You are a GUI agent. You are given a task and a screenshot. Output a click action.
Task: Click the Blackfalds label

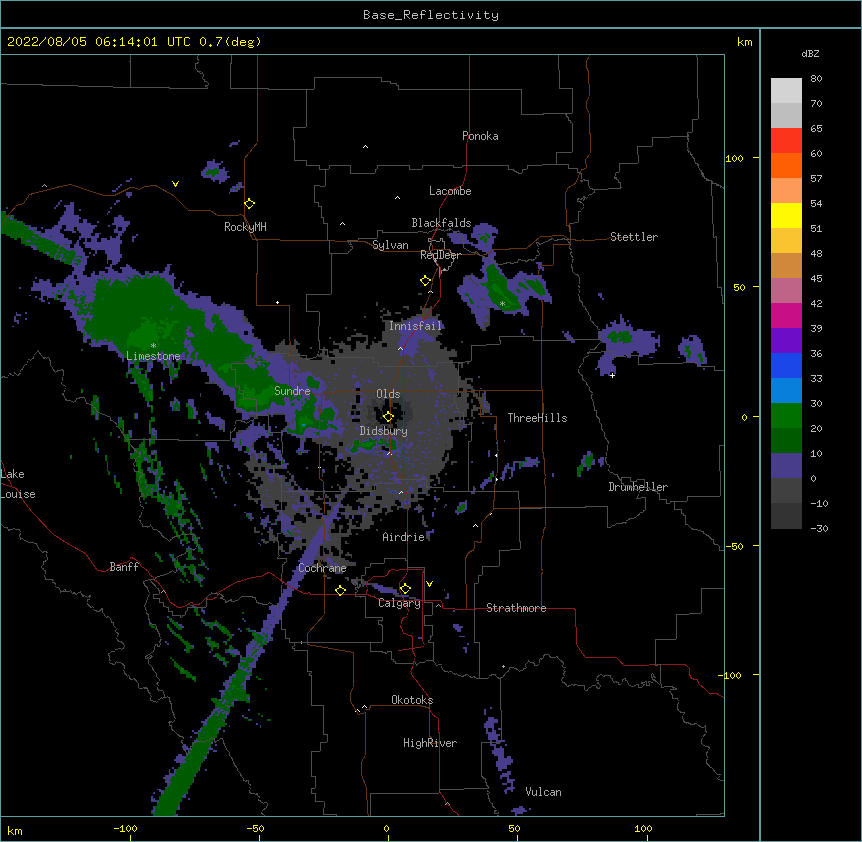click(441, 223)
